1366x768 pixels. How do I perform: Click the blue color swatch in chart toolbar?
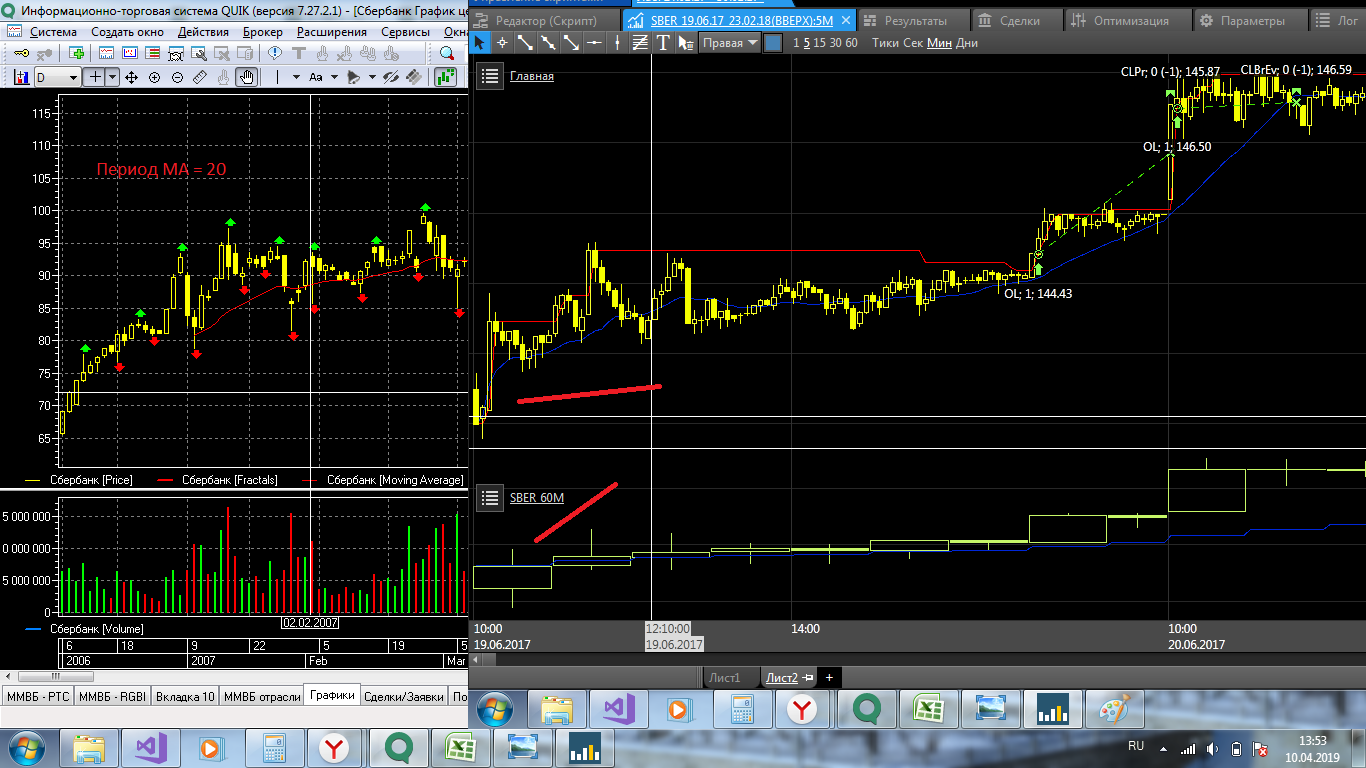click(x=773, y=43)
